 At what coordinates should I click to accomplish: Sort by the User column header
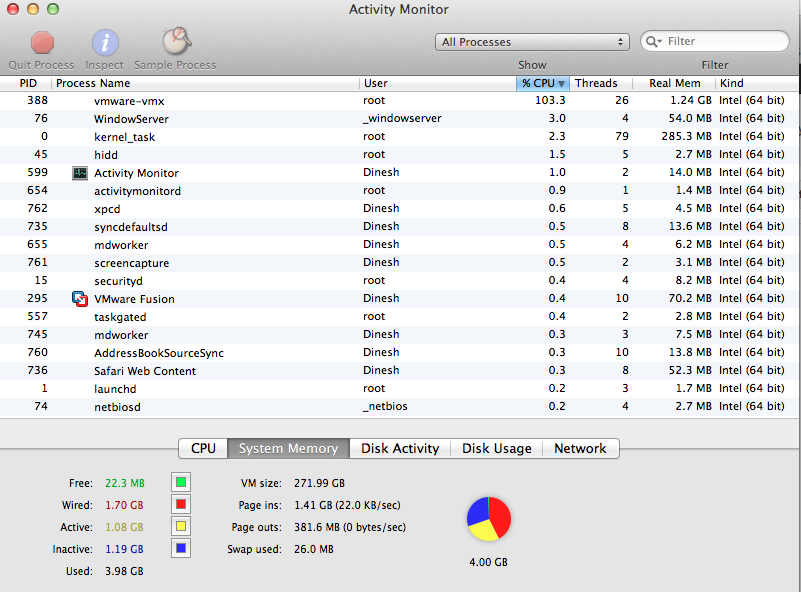(437, 83)
